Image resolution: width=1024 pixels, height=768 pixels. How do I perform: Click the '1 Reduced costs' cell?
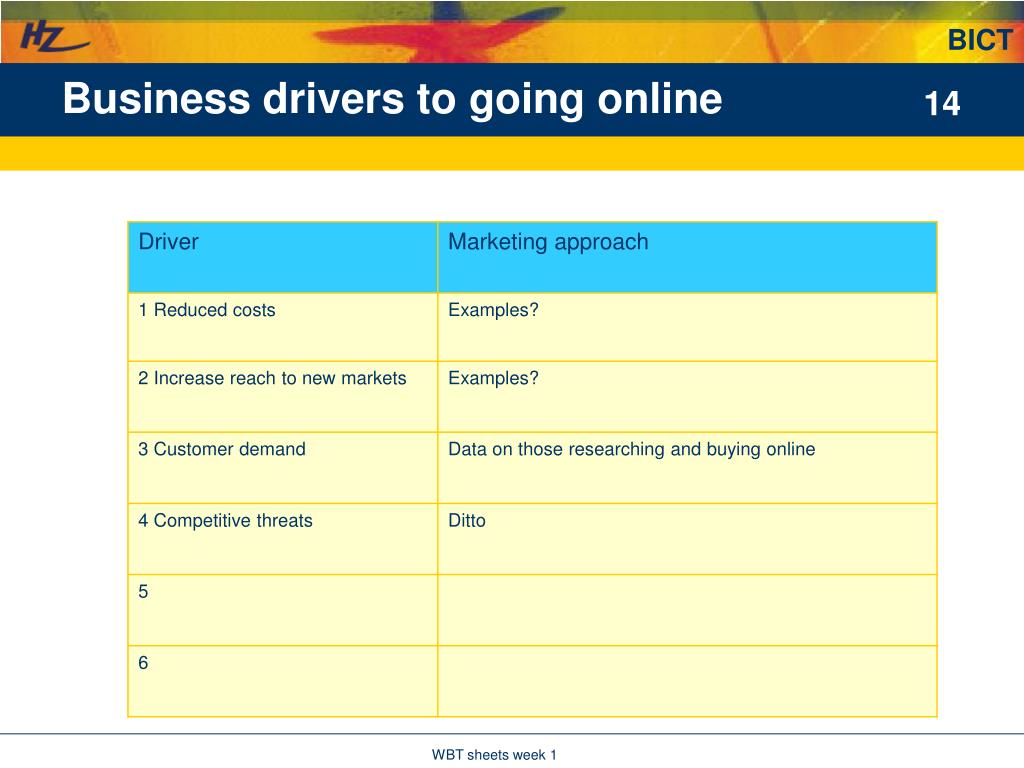(x=283, y=327)
